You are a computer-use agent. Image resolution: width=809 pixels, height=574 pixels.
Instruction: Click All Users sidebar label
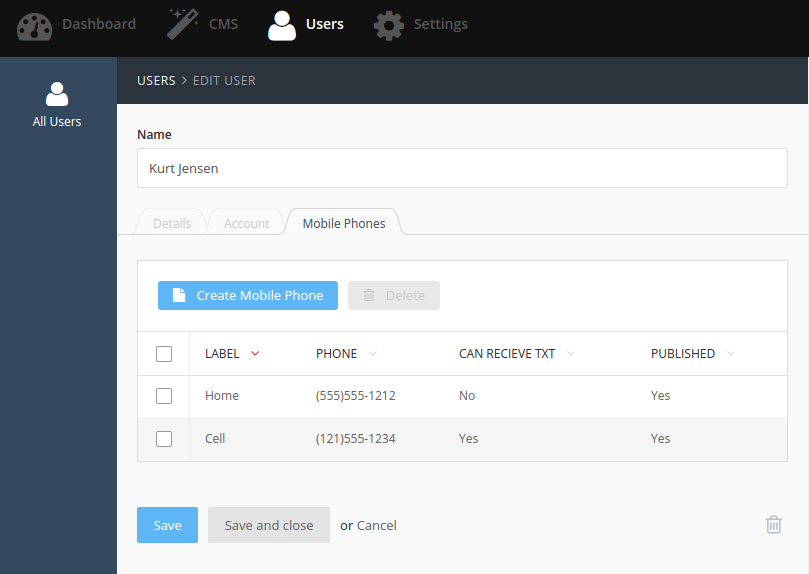(57, 121)
